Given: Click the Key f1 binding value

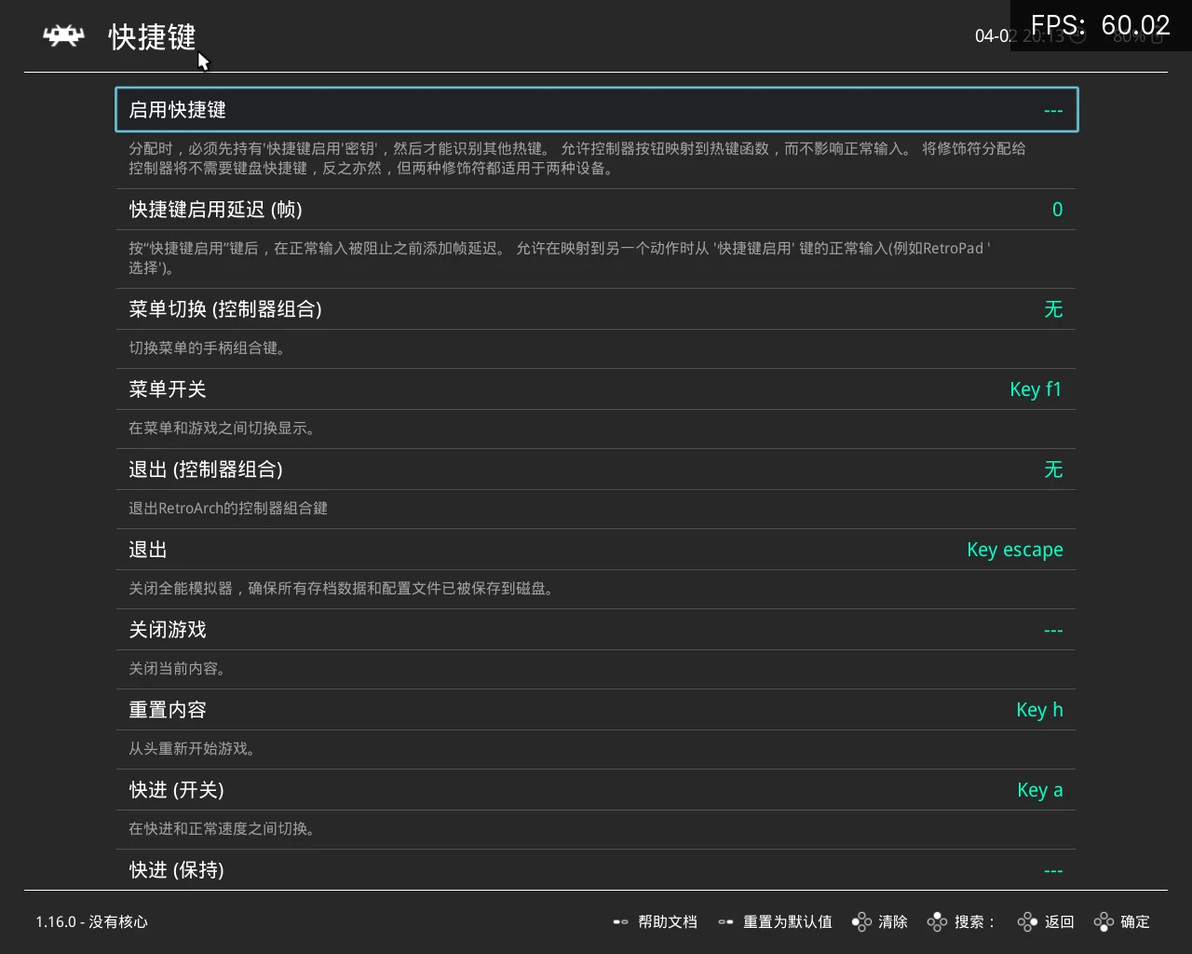Looking at the screenshot, I should (1035, 390).
